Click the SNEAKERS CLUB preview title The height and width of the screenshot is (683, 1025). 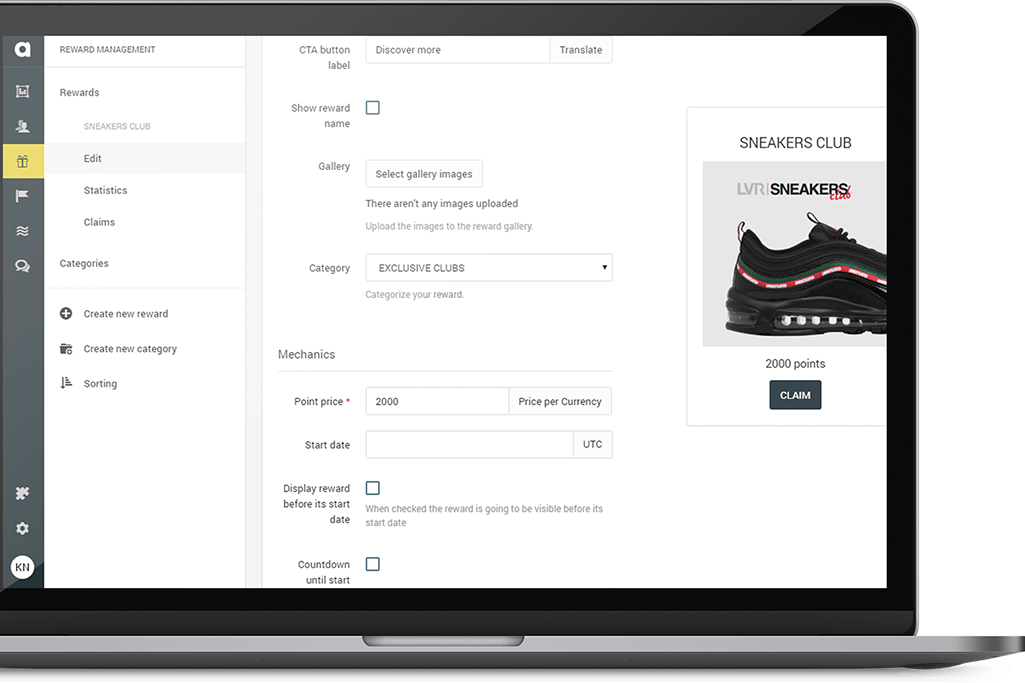[795, 142]
